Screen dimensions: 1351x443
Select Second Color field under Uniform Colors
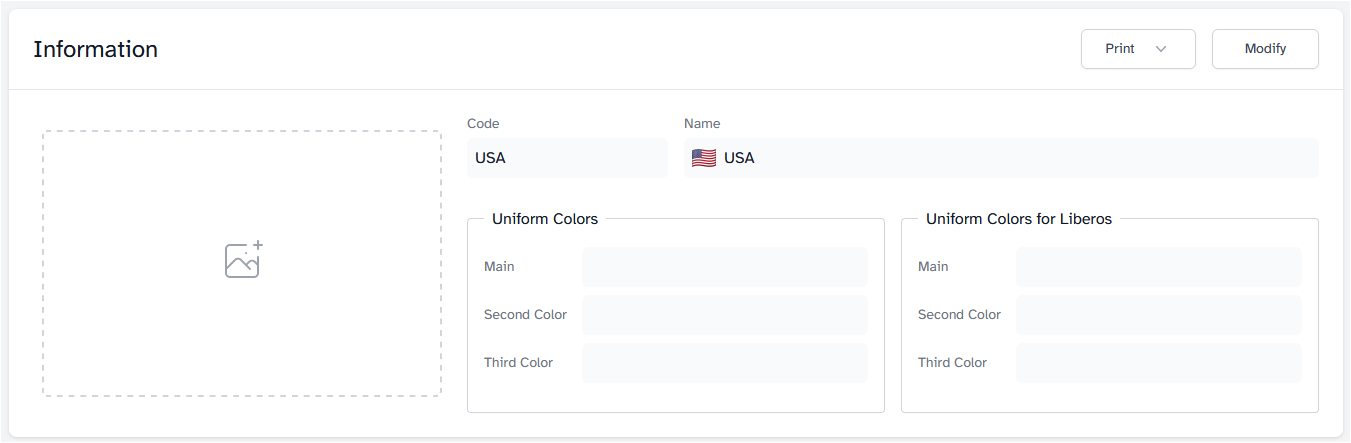coord(724,315)
